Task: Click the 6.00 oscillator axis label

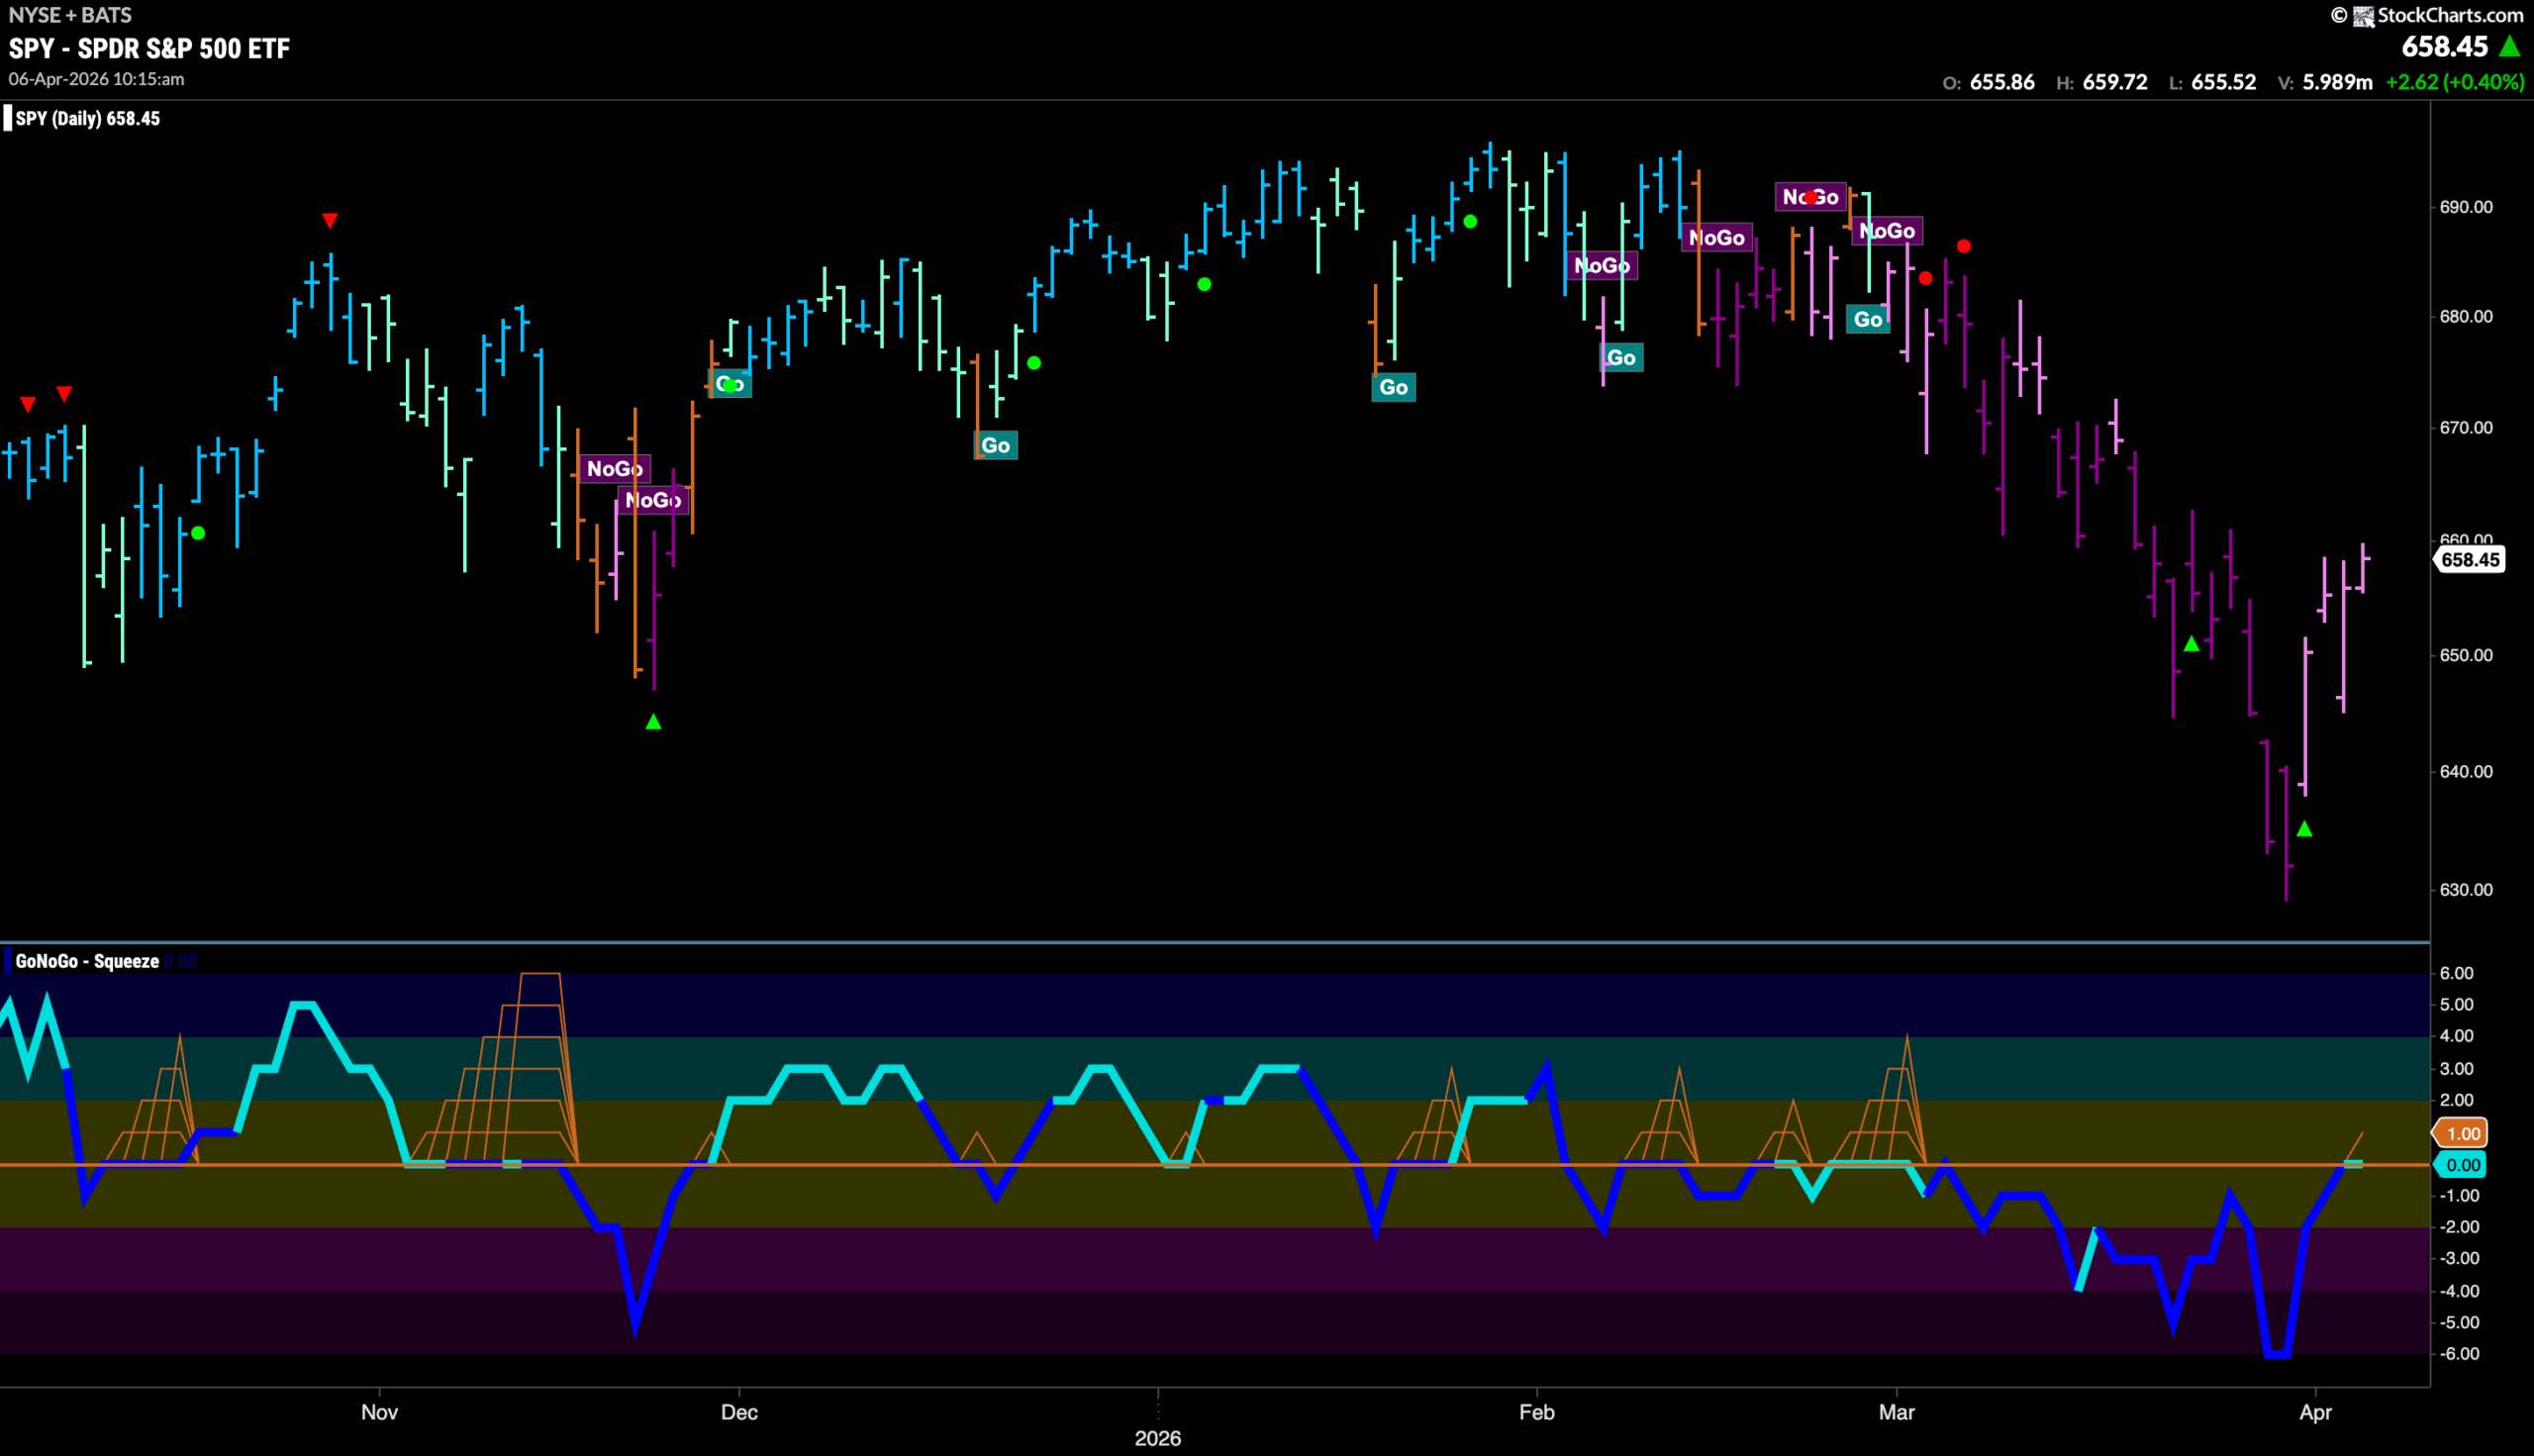Action: 2456,973
